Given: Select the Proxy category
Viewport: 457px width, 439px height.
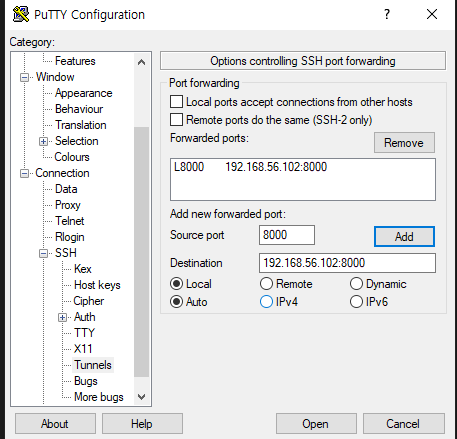Looking at the screenshot, I should [68, 205].
